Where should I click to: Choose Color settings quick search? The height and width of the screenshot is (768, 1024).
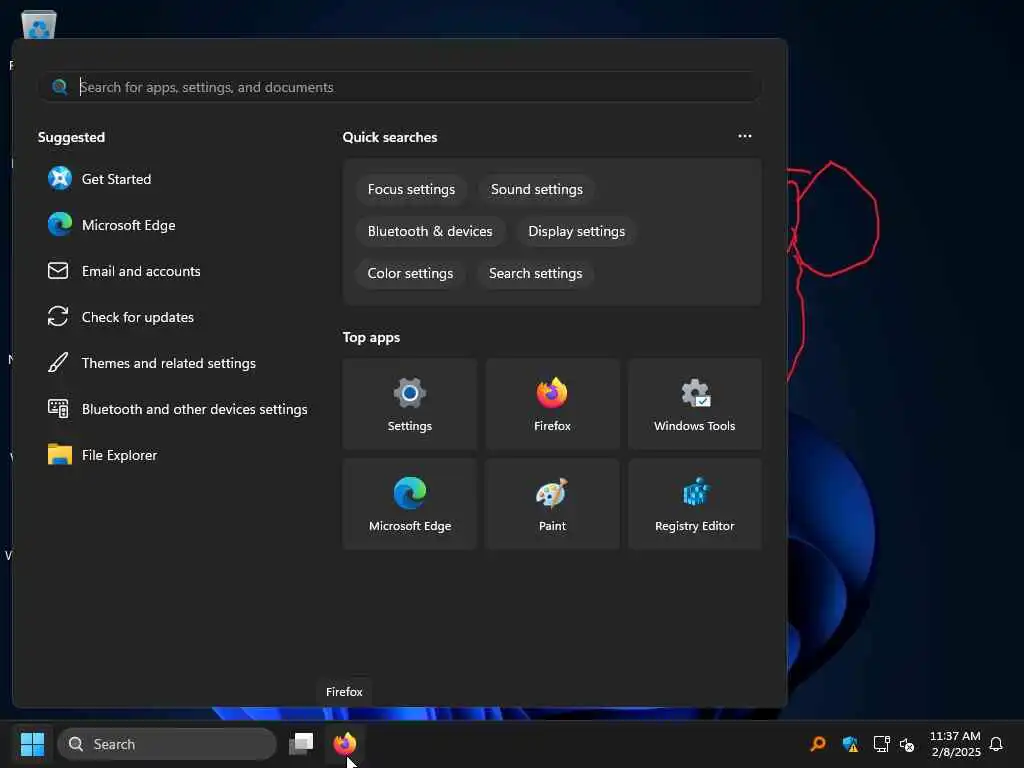pyautogui.click(x=410, y=274)
